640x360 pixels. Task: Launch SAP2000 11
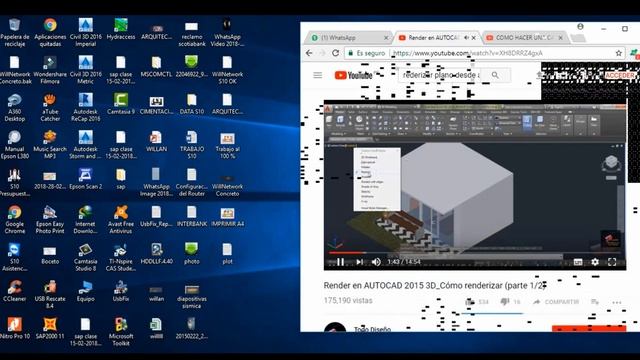[50, 329]
